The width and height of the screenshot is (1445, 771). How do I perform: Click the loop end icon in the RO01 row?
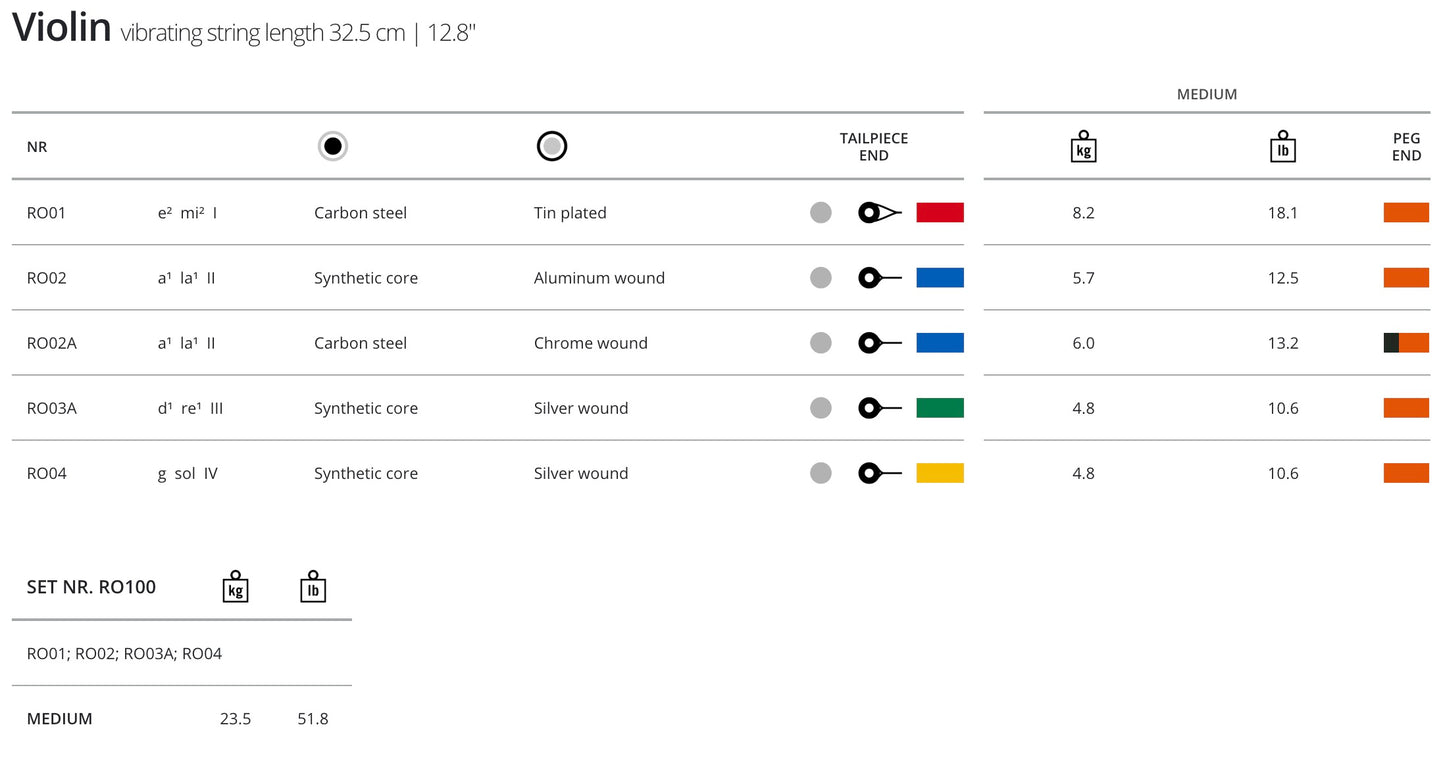pos(879,213)
